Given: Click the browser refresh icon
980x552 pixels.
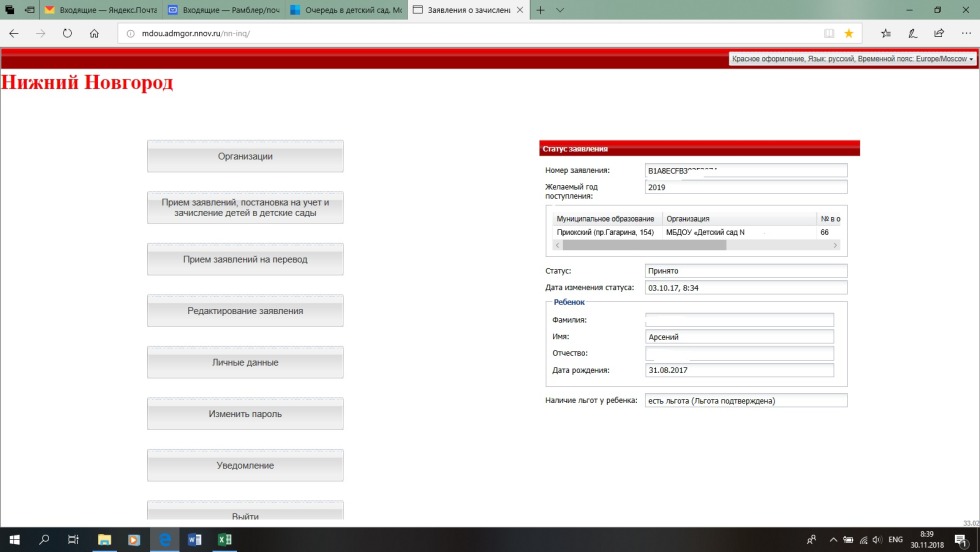Looking at the screenshot, I should [x=67, y=32].
